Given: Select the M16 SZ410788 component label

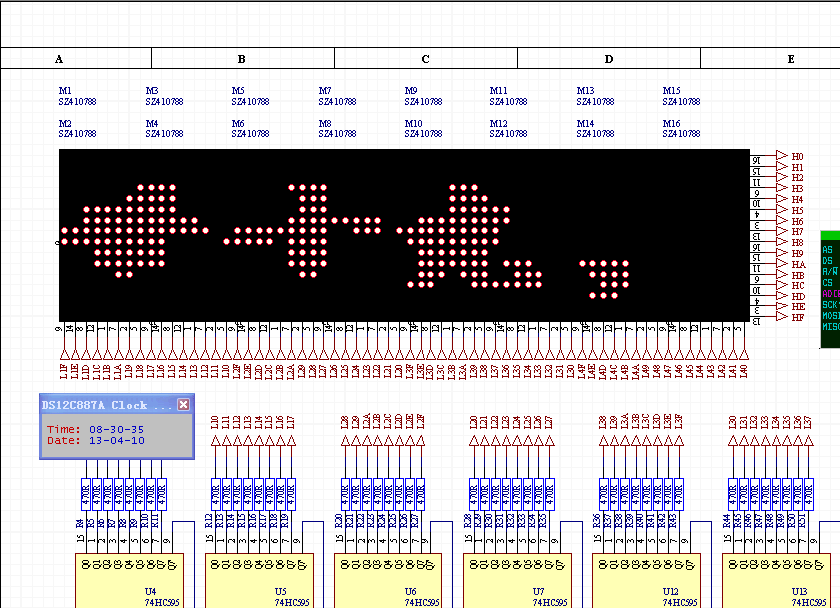Looking at the screenshot, I should coord(681,129).
